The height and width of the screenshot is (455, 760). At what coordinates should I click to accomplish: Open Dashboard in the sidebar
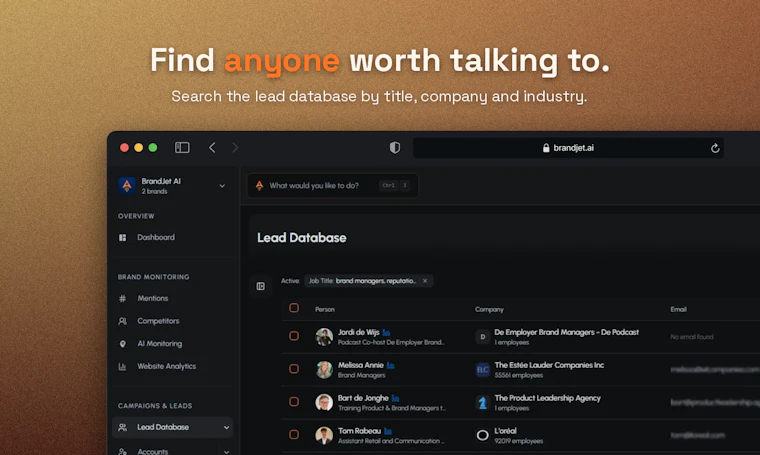pos(156,237)
